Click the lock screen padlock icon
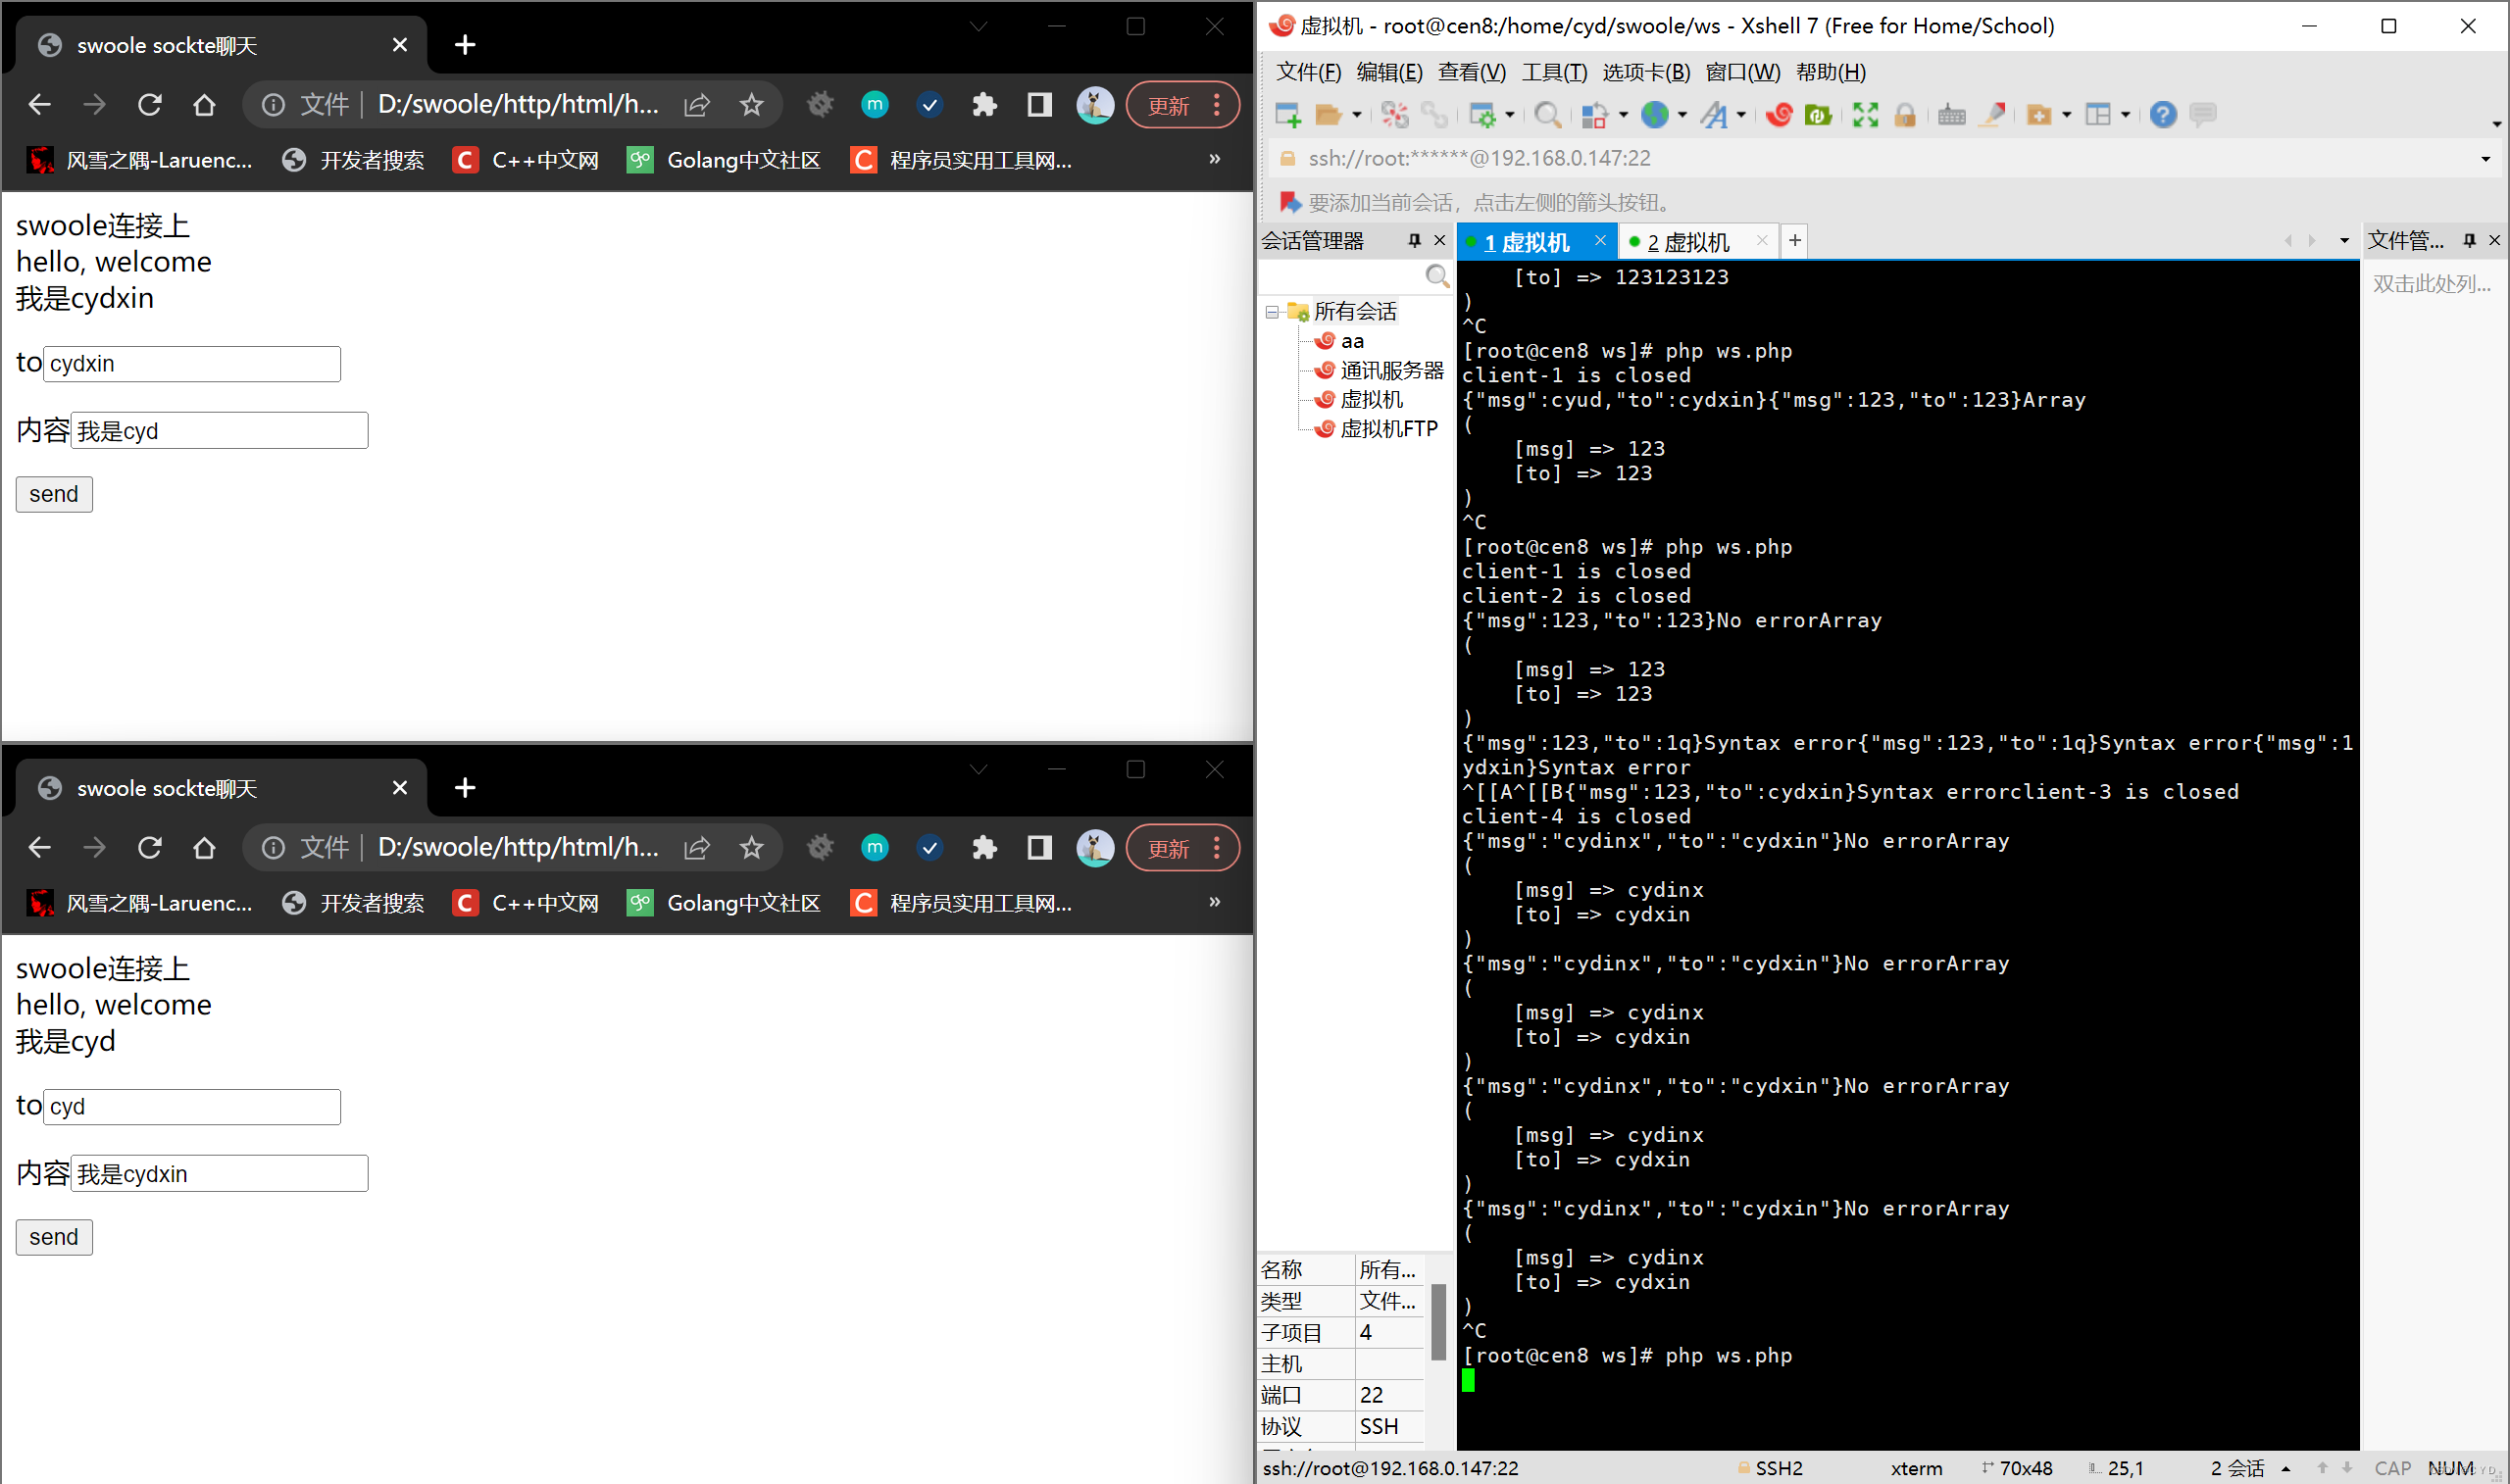Image resolution: width=2510 pixels, height=1484 pixels. (1904, 115)
